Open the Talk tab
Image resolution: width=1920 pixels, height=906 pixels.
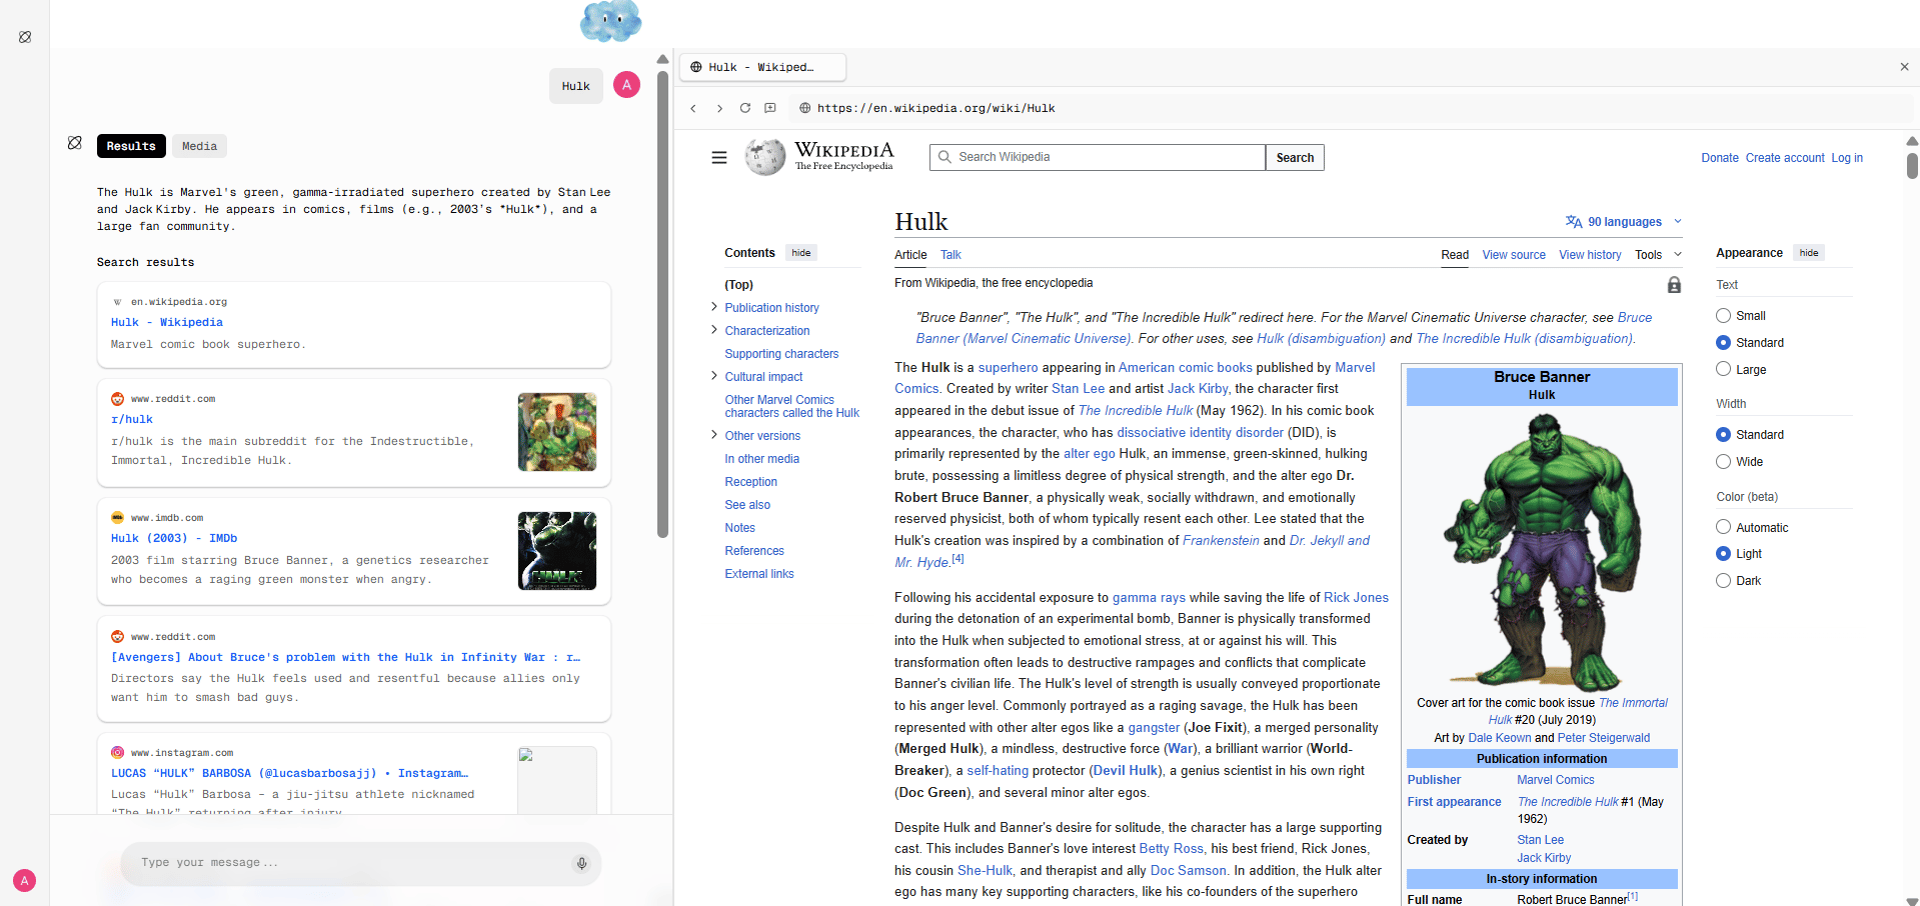coord(951,255)
